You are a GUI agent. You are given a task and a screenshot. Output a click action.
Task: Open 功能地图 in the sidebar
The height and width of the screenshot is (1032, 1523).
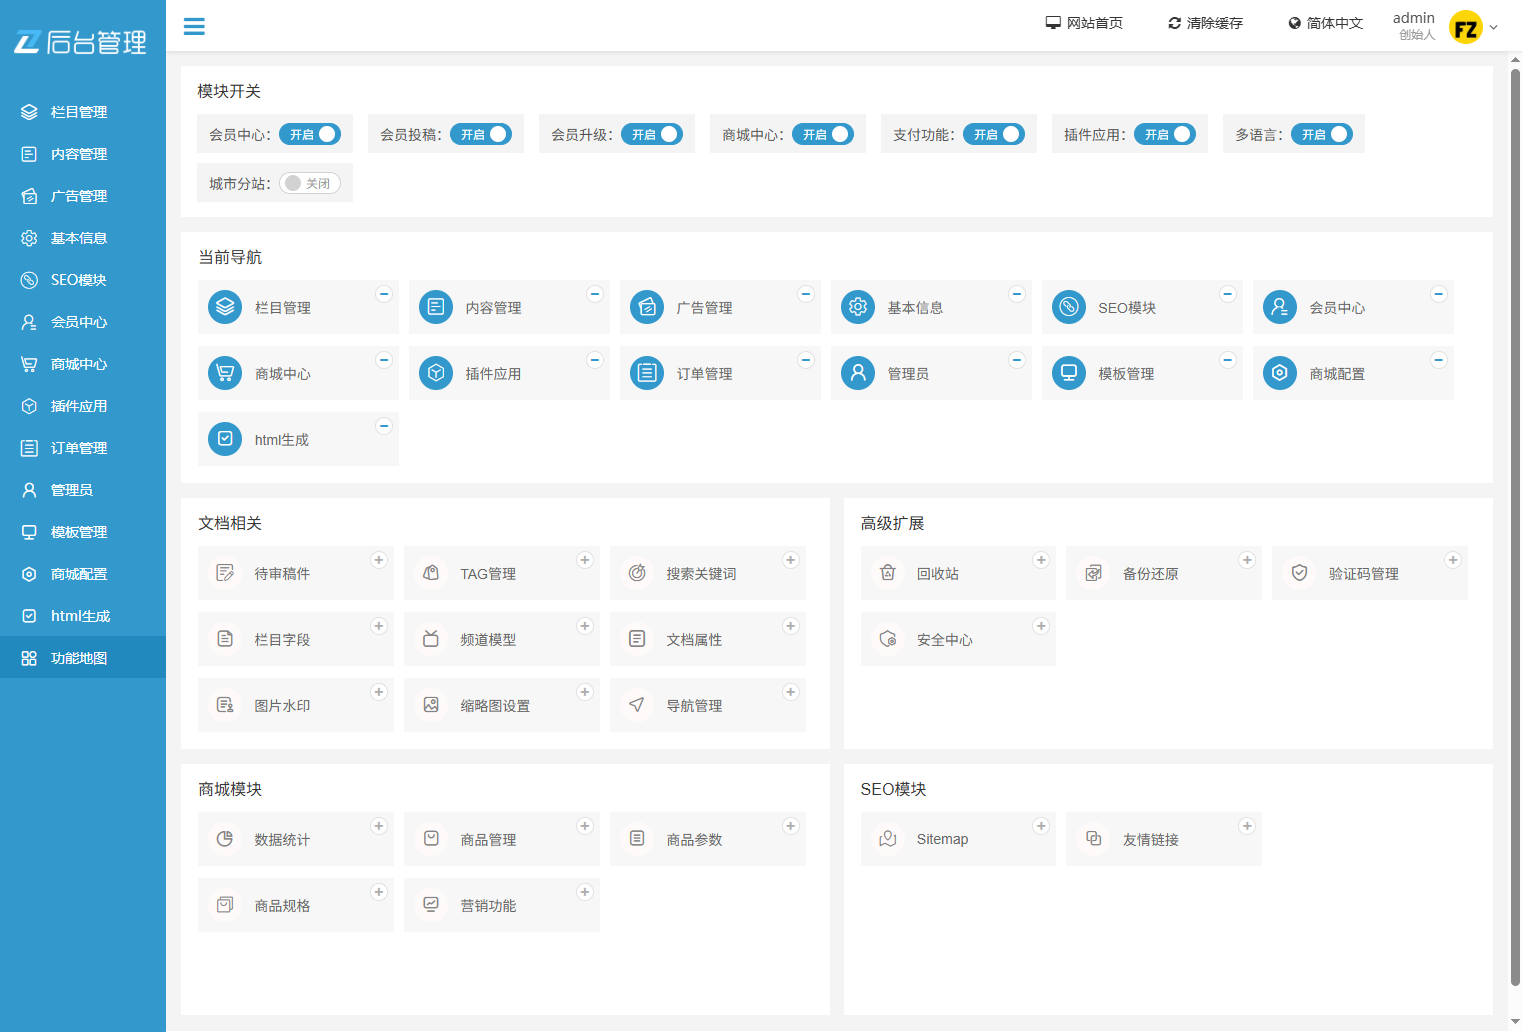[79, 658]
